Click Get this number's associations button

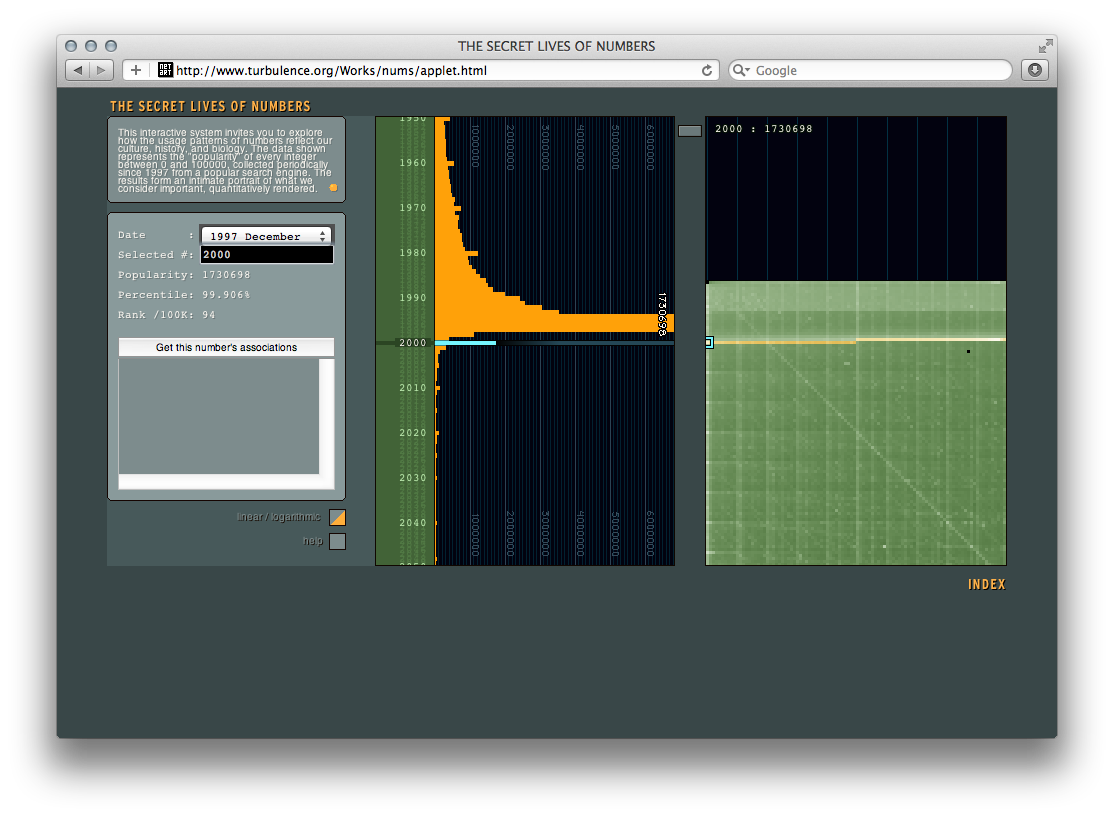[226, 348]
